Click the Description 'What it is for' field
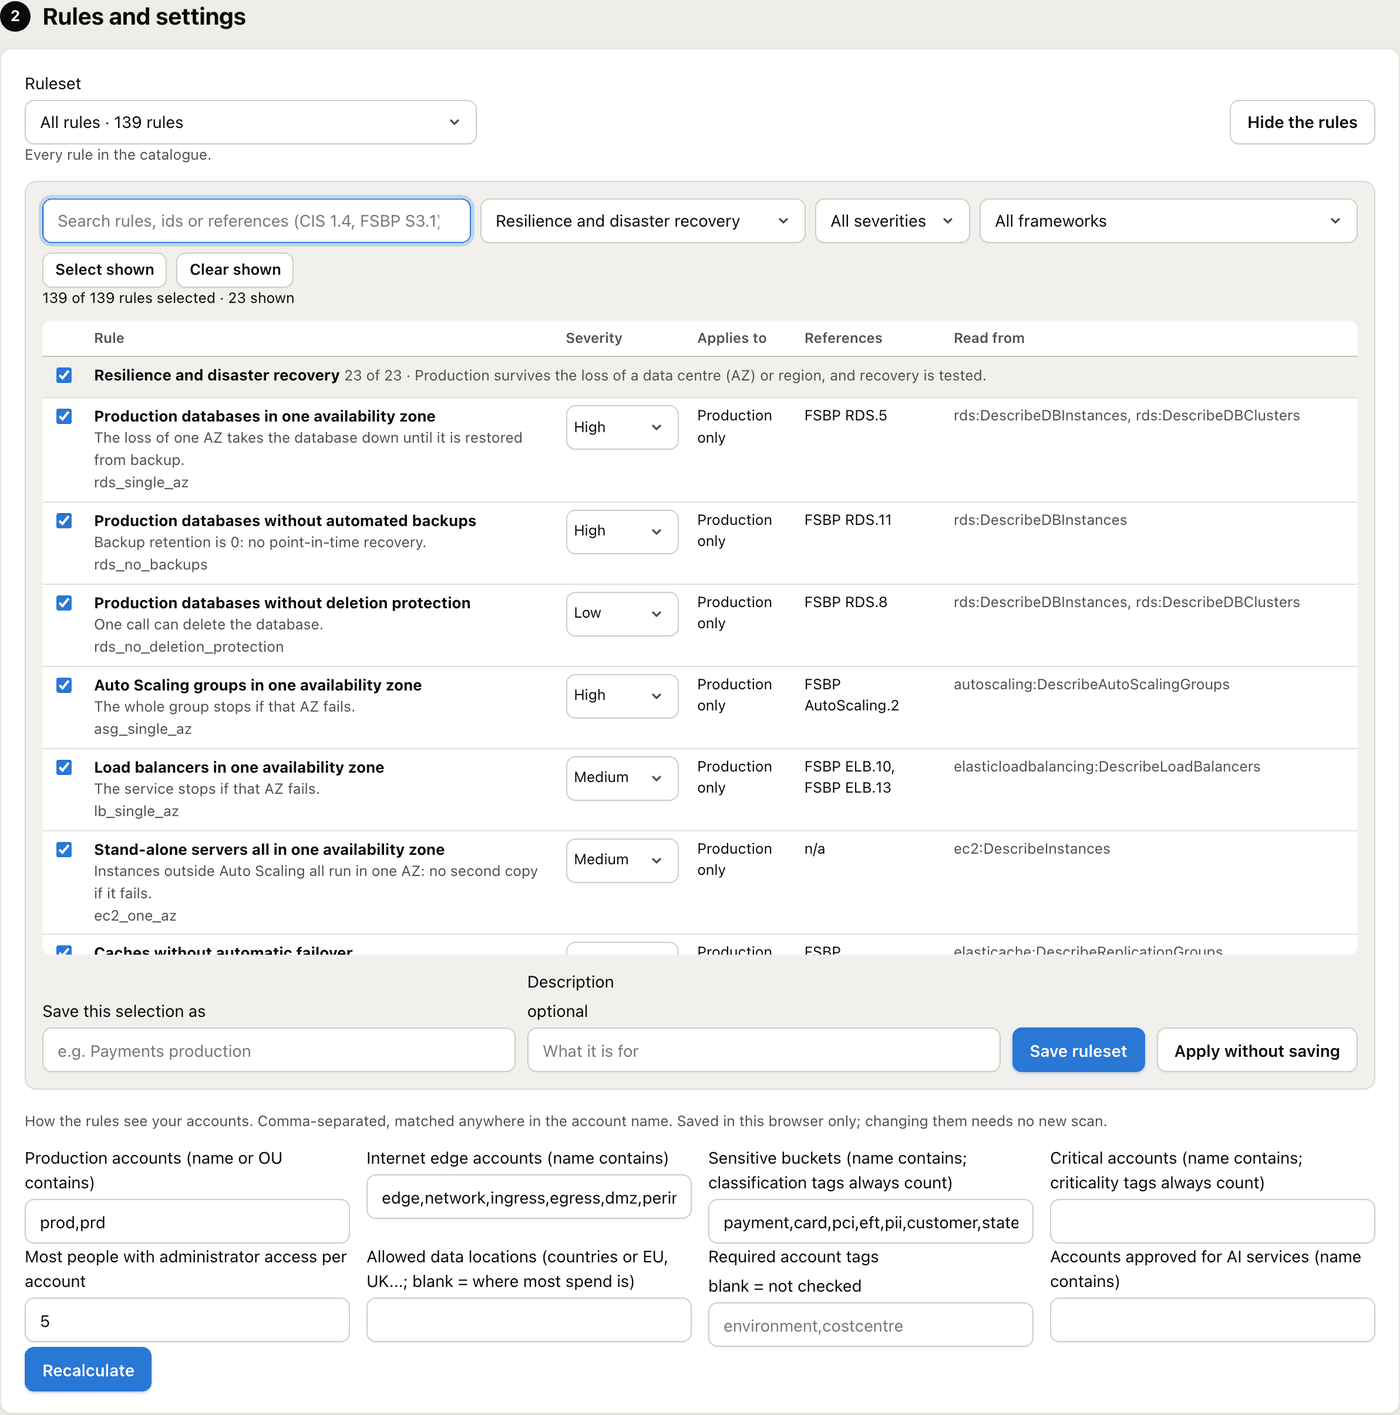1400x1415 pixels. coord(764,1051)
